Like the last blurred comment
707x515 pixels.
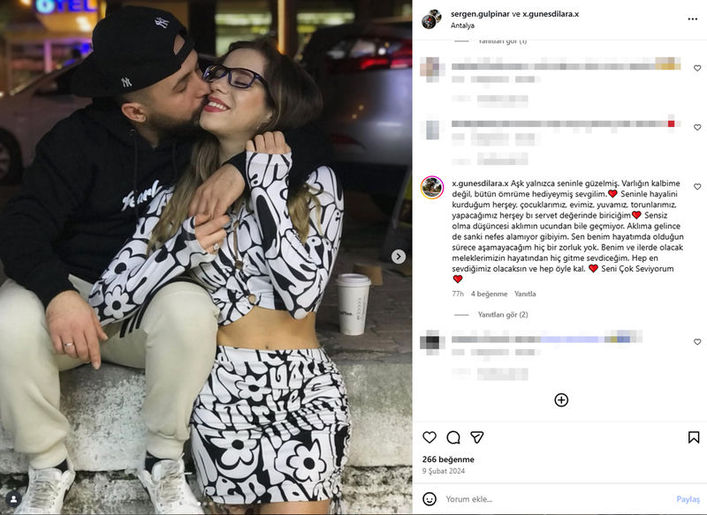[697, 342]
